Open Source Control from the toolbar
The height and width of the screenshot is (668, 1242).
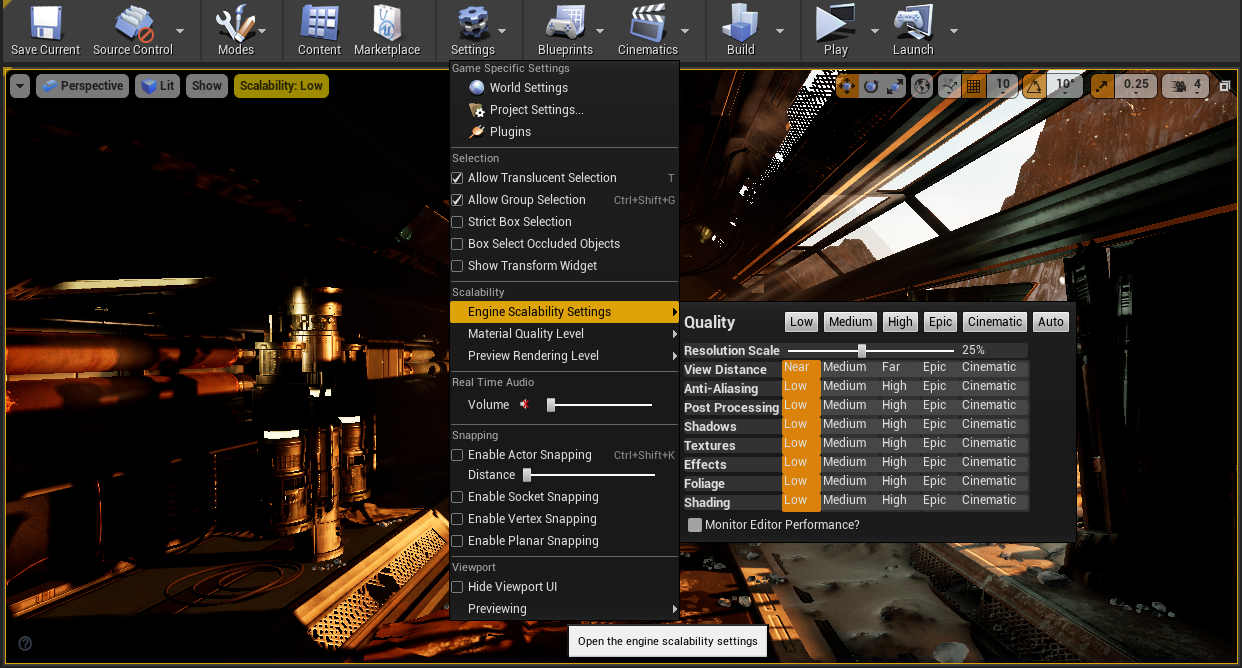tap(132, 24)
